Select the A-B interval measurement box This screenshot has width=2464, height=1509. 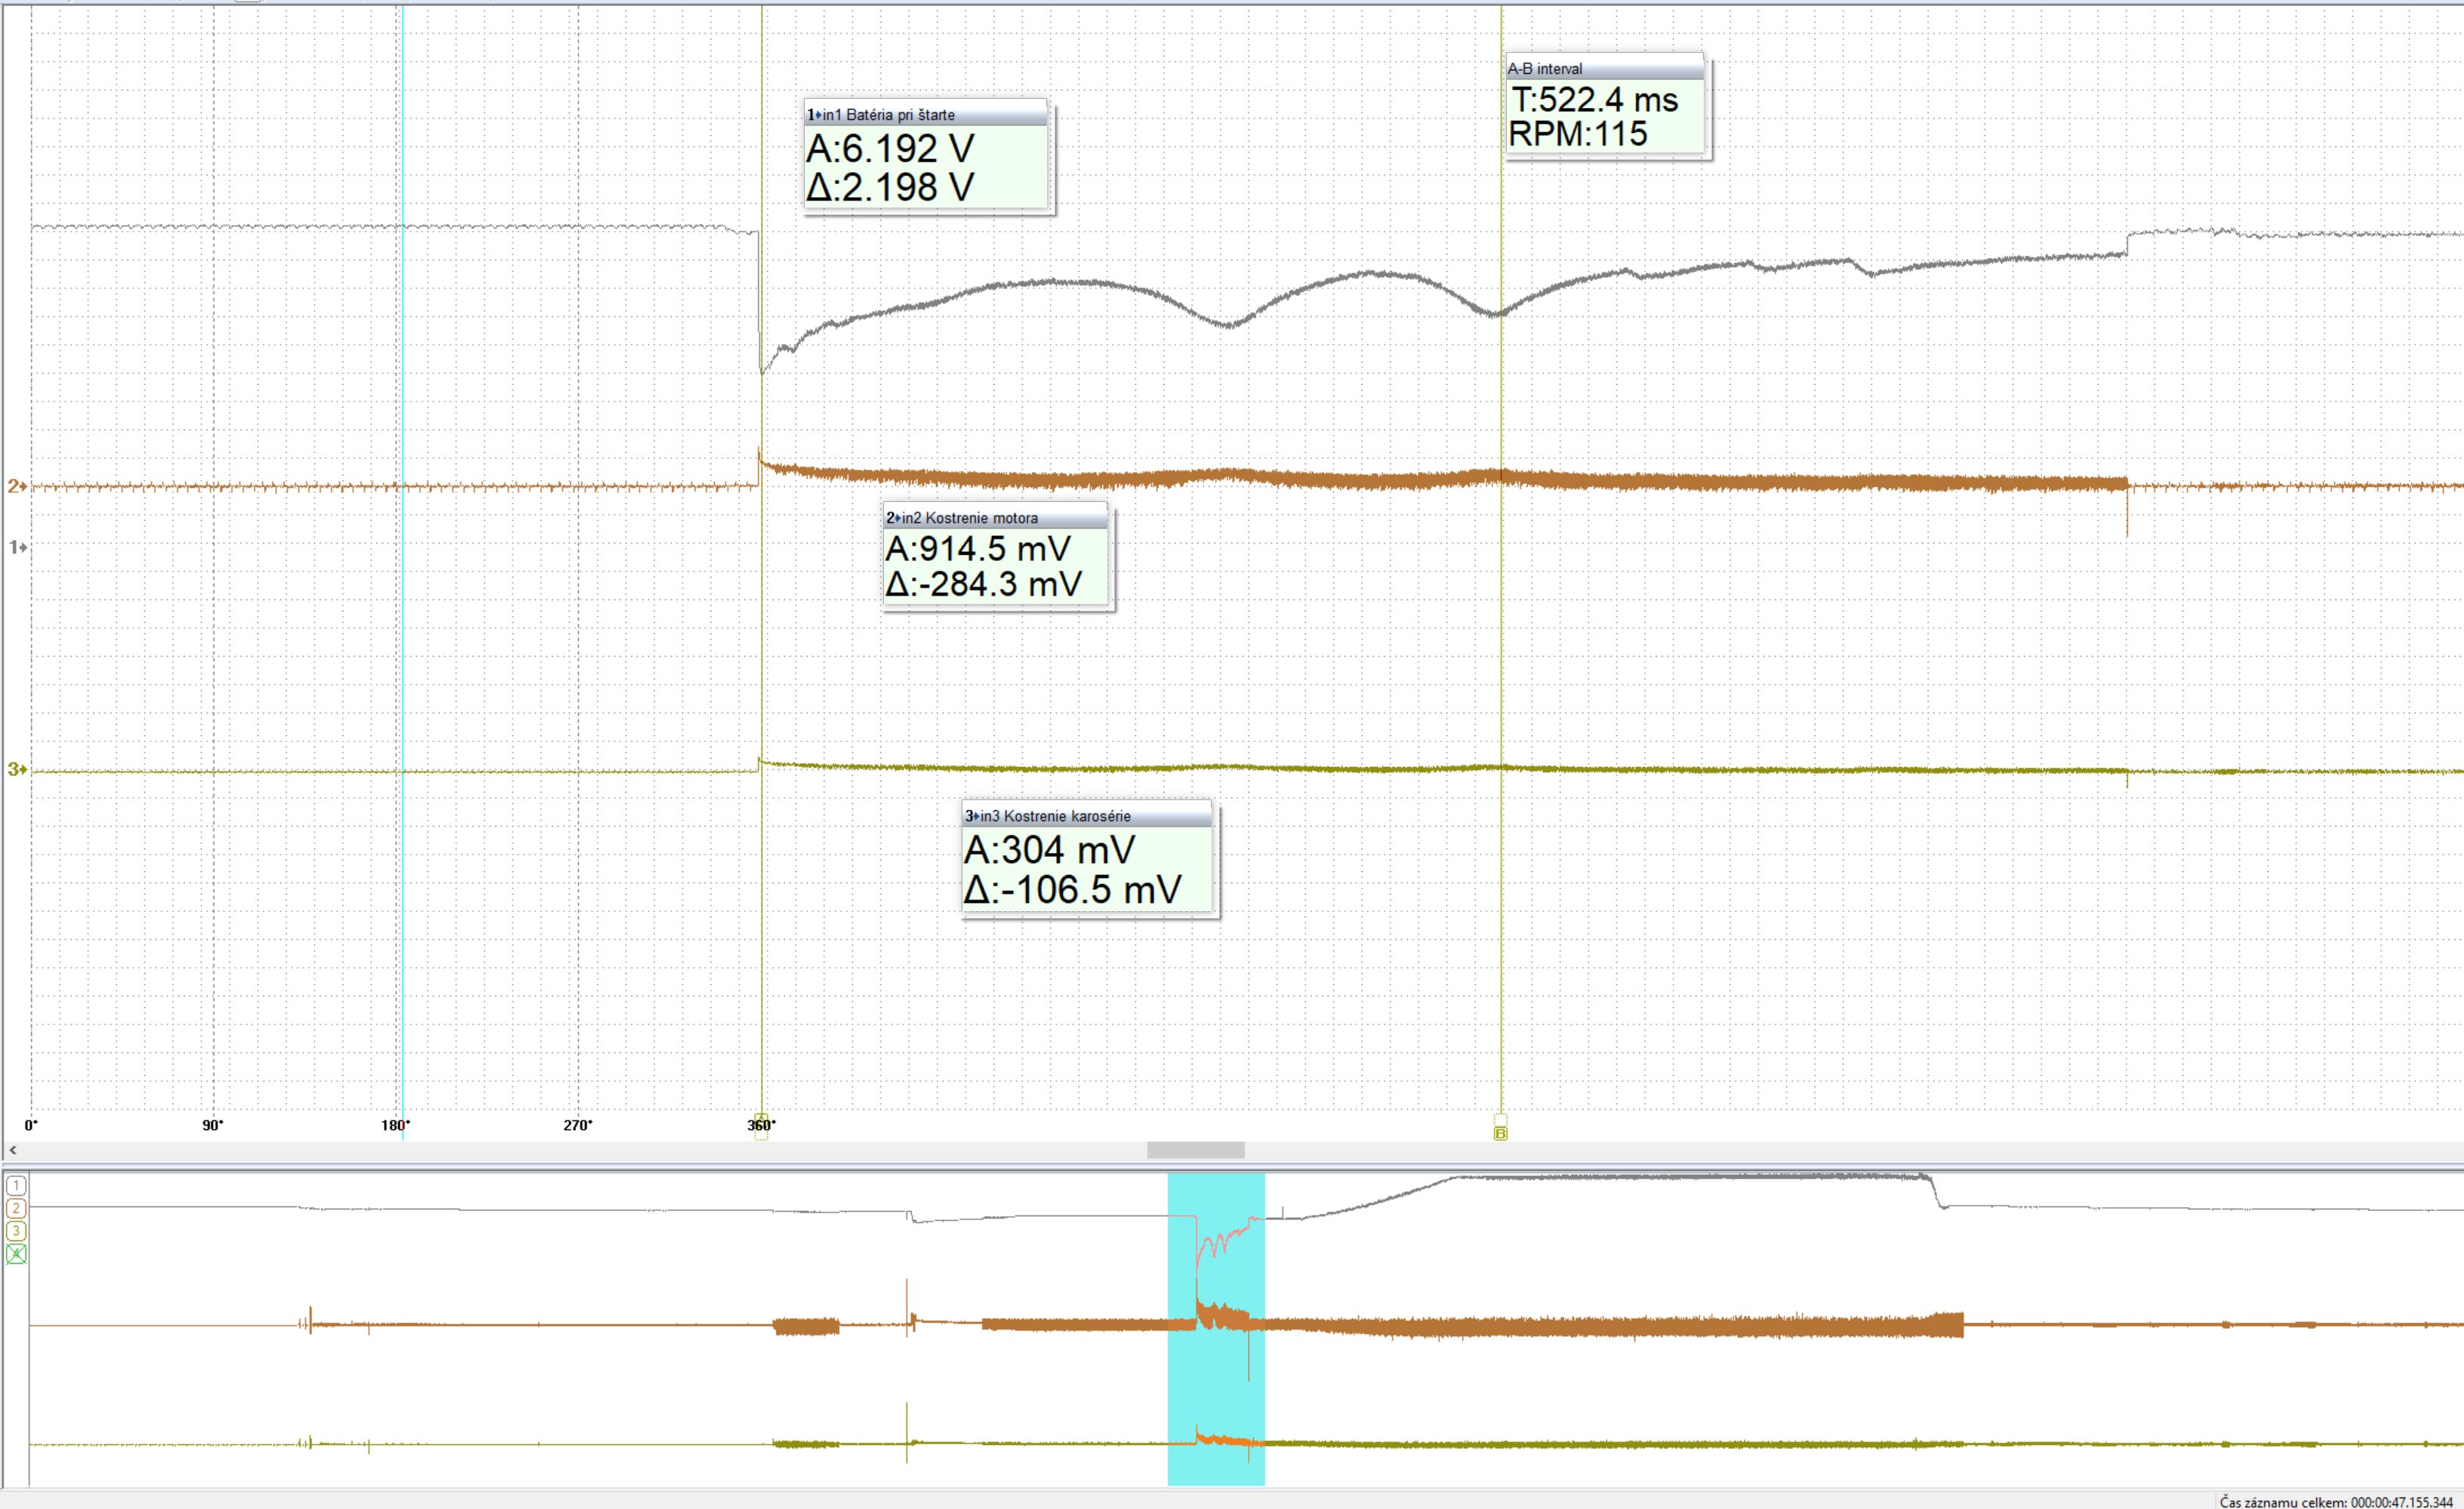pos(1604,68)
